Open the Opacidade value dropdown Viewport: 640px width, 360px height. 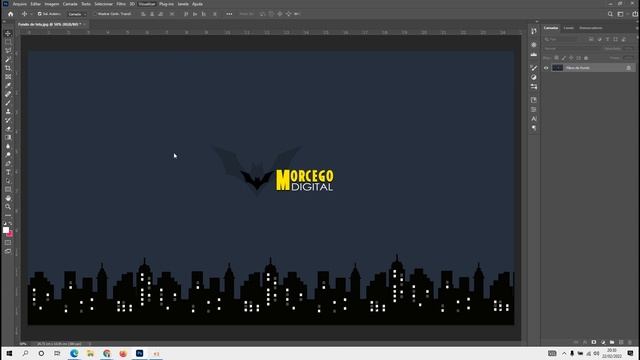tap(628, 49)
